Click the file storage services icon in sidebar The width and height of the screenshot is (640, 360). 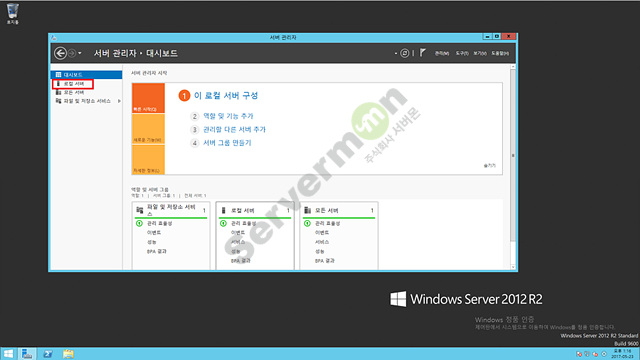[58, 101]
